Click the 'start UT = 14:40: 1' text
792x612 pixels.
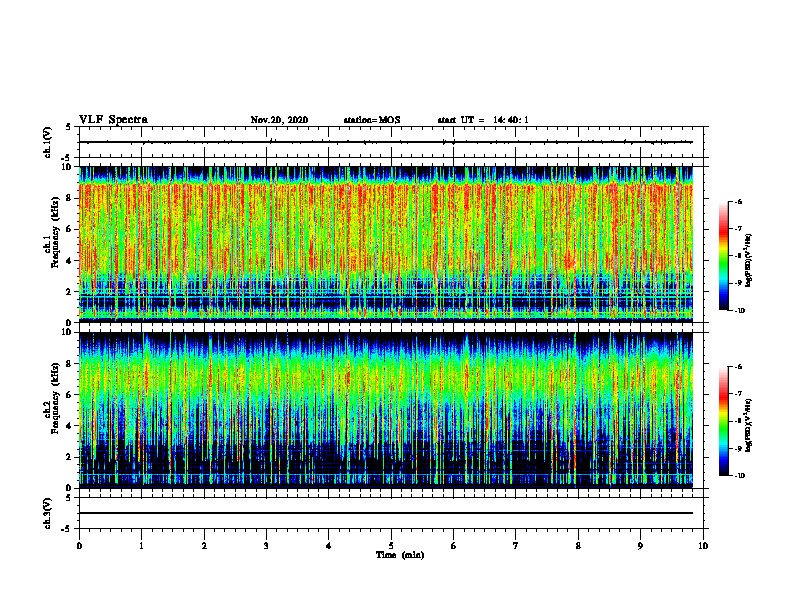coord(483,120)
